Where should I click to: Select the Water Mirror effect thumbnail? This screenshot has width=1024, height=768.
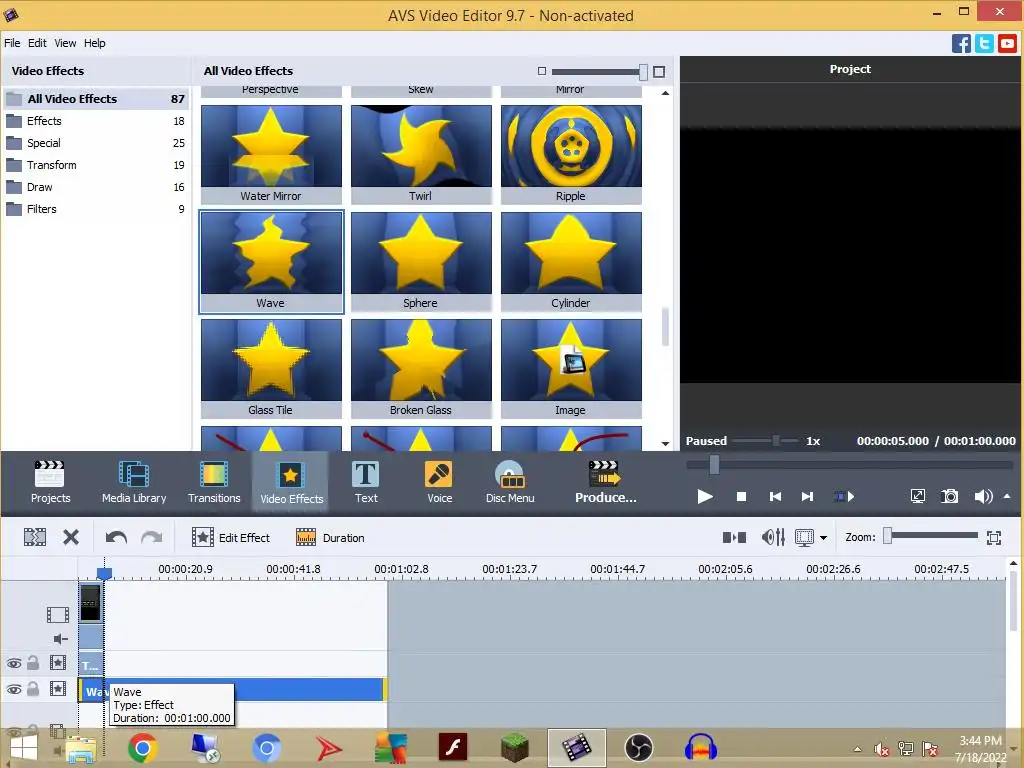271,155
